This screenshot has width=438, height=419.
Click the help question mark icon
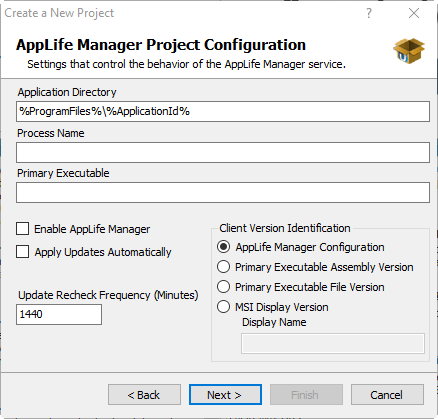click(x=369, y=13)
